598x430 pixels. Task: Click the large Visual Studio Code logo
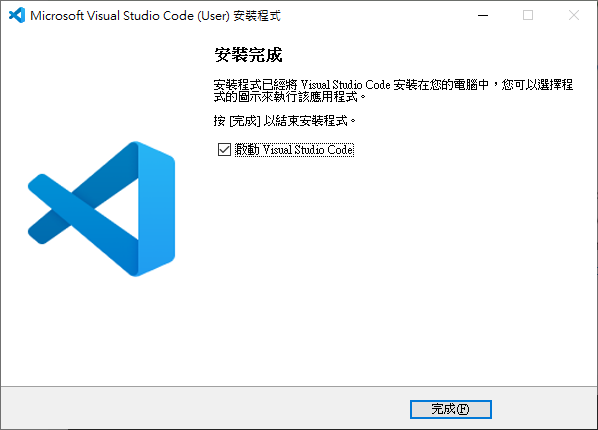[101, 209]
